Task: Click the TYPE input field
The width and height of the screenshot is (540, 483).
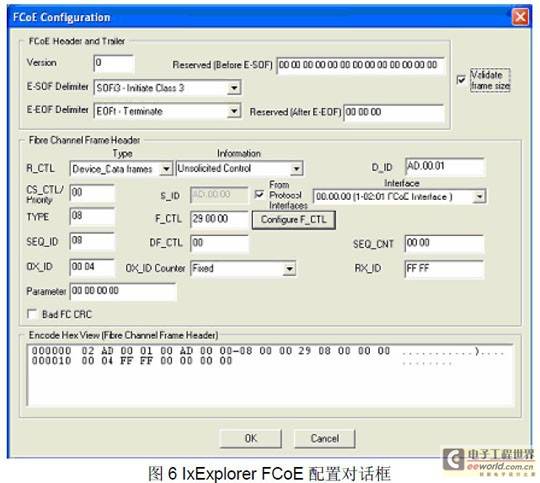Action: pyautogui.click(x=92, y=216)
